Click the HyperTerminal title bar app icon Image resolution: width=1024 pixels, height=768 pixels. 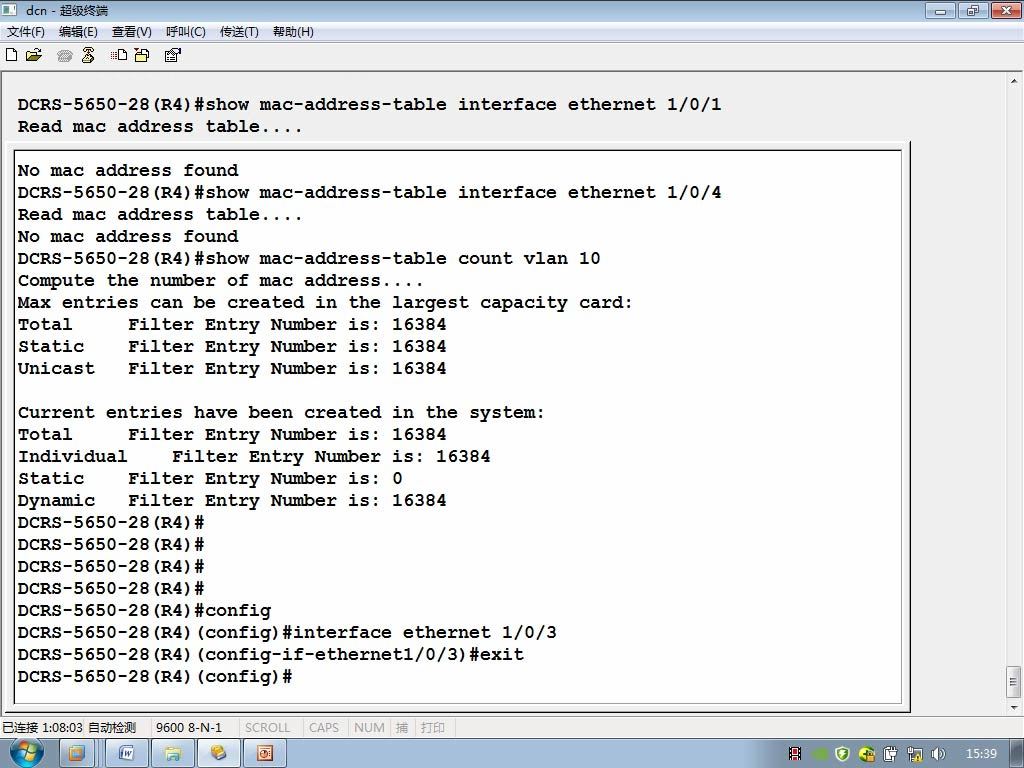(x=9, y=10)
